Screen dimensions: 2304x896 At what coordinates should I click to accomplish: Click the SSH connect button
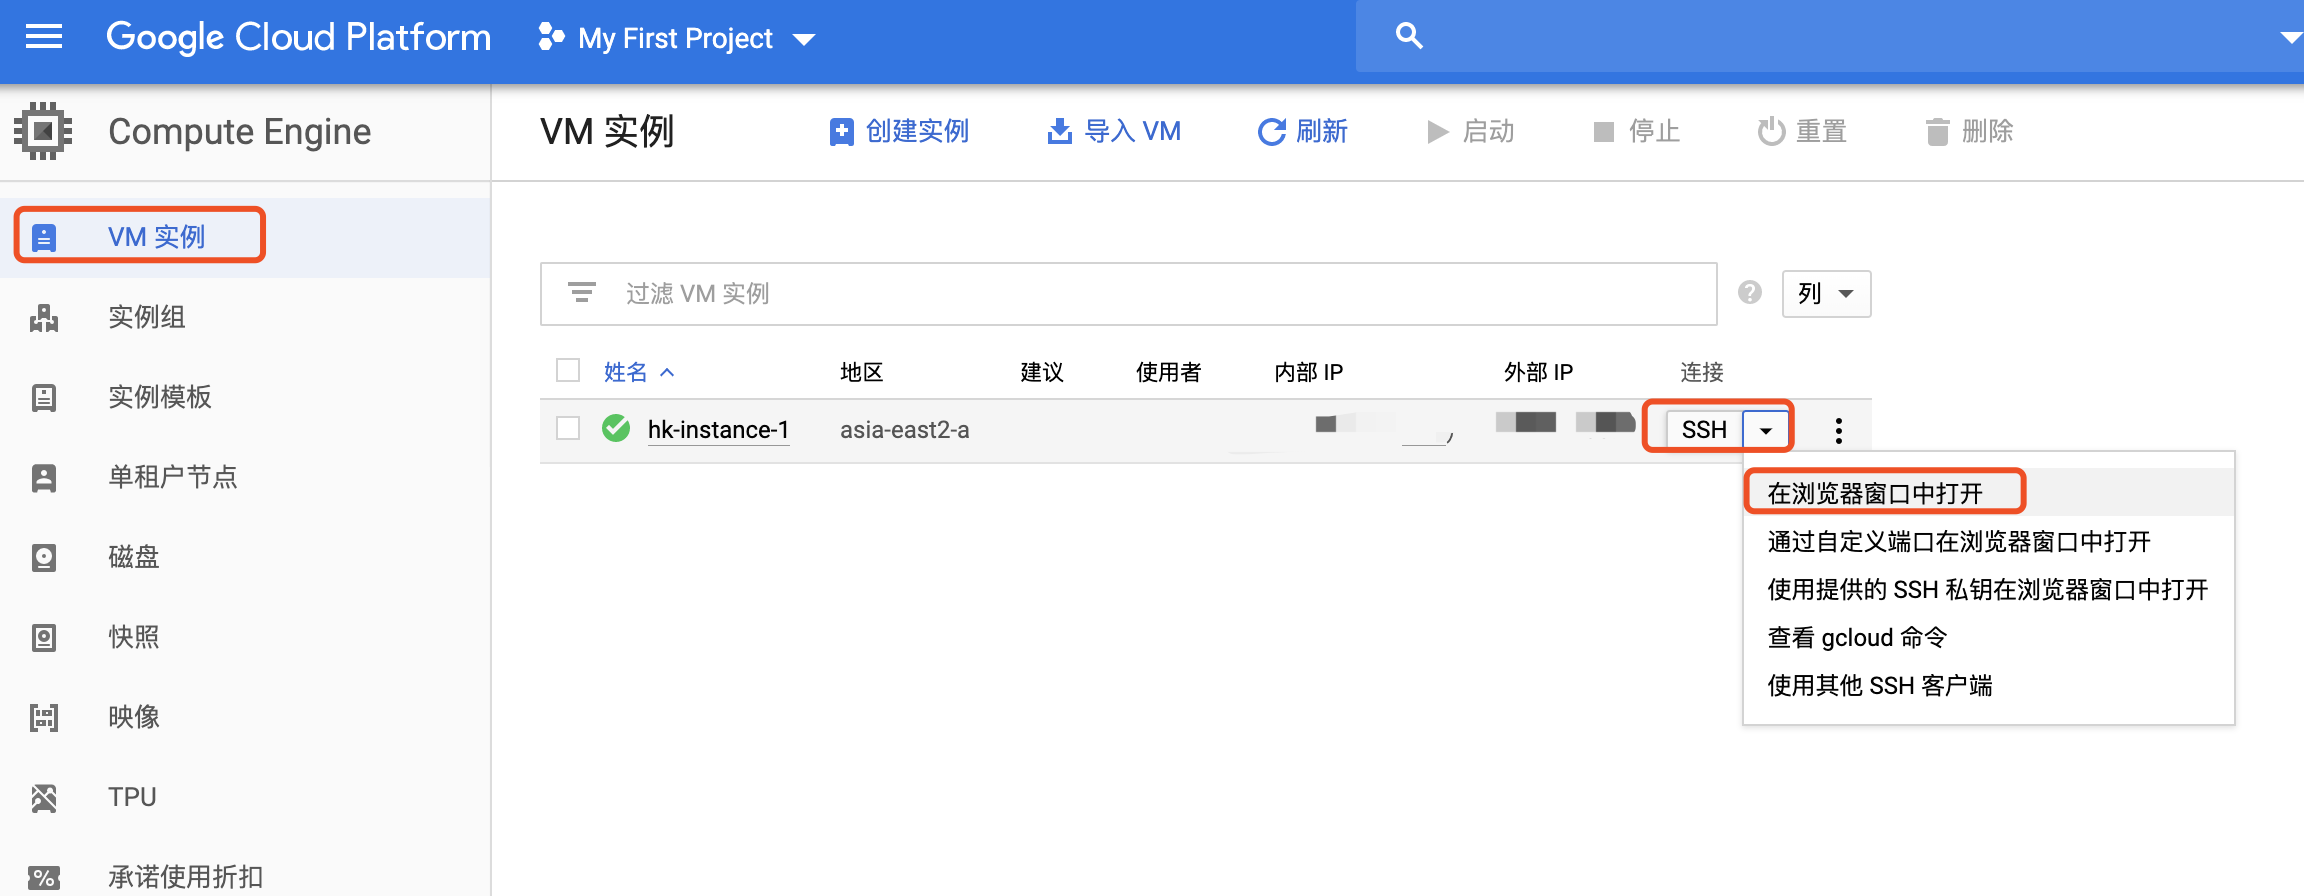tap(1704, 430)
